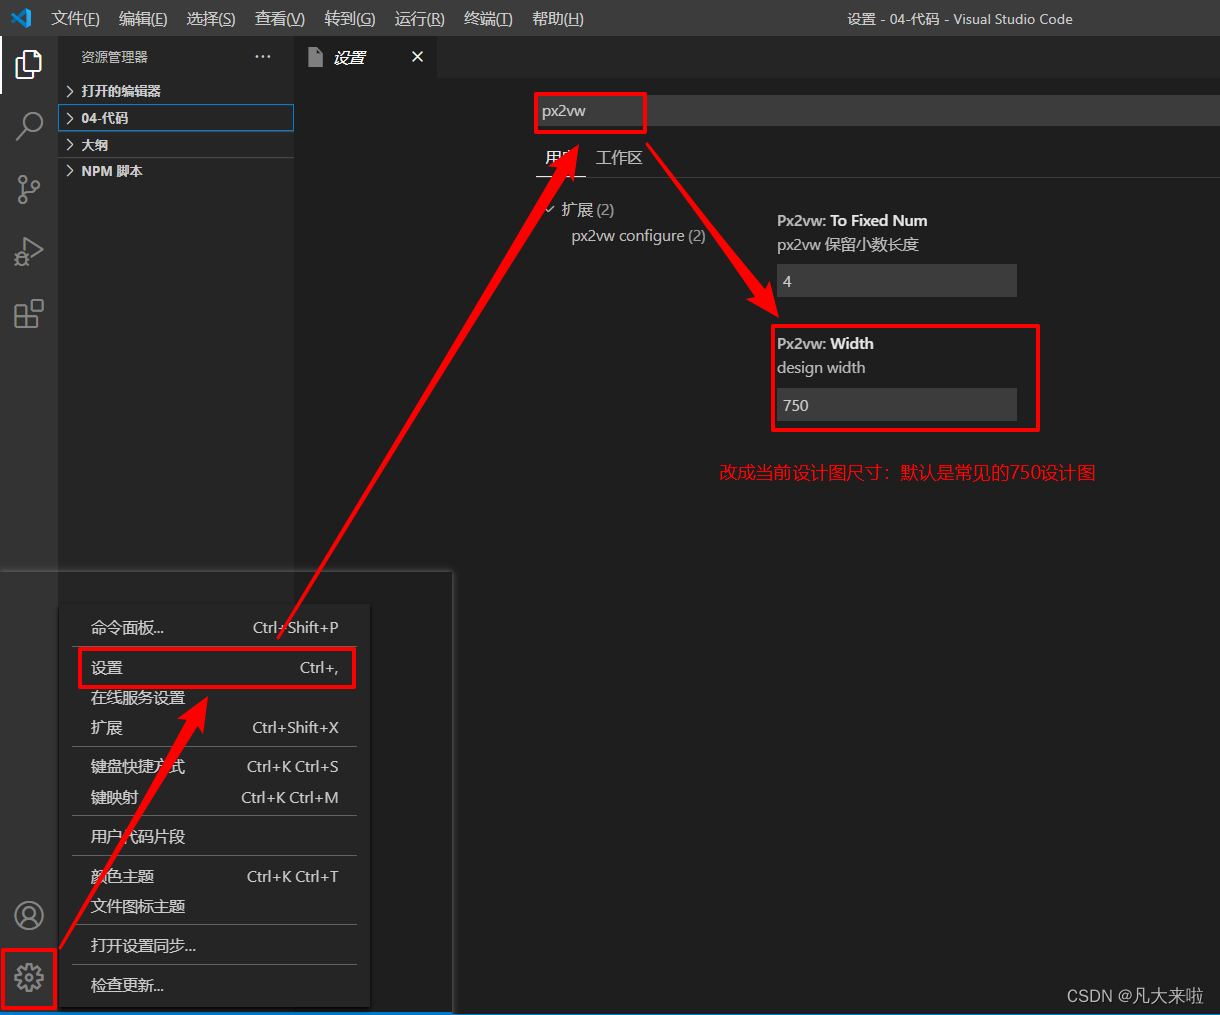
Task: Open the 运行(R) menu
Action: tap(420, 19)
